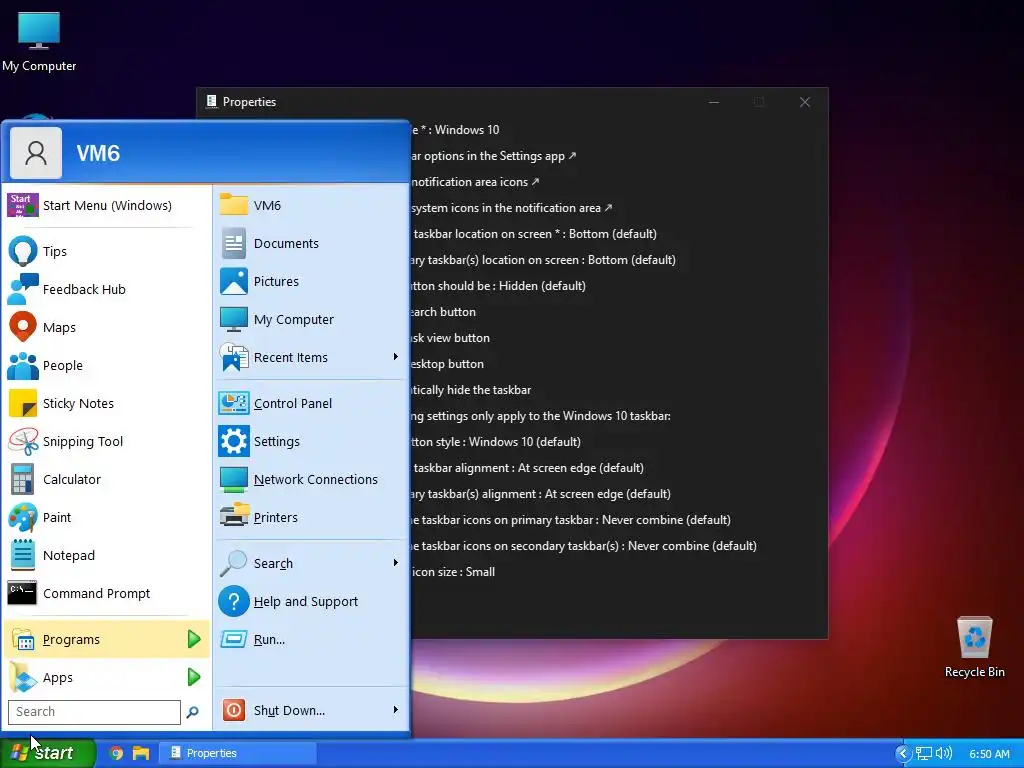The height and width of the screenshot is (768, 1024).
Task: Click the search magnifier button beside search box
Action: [x=193, y=712]
